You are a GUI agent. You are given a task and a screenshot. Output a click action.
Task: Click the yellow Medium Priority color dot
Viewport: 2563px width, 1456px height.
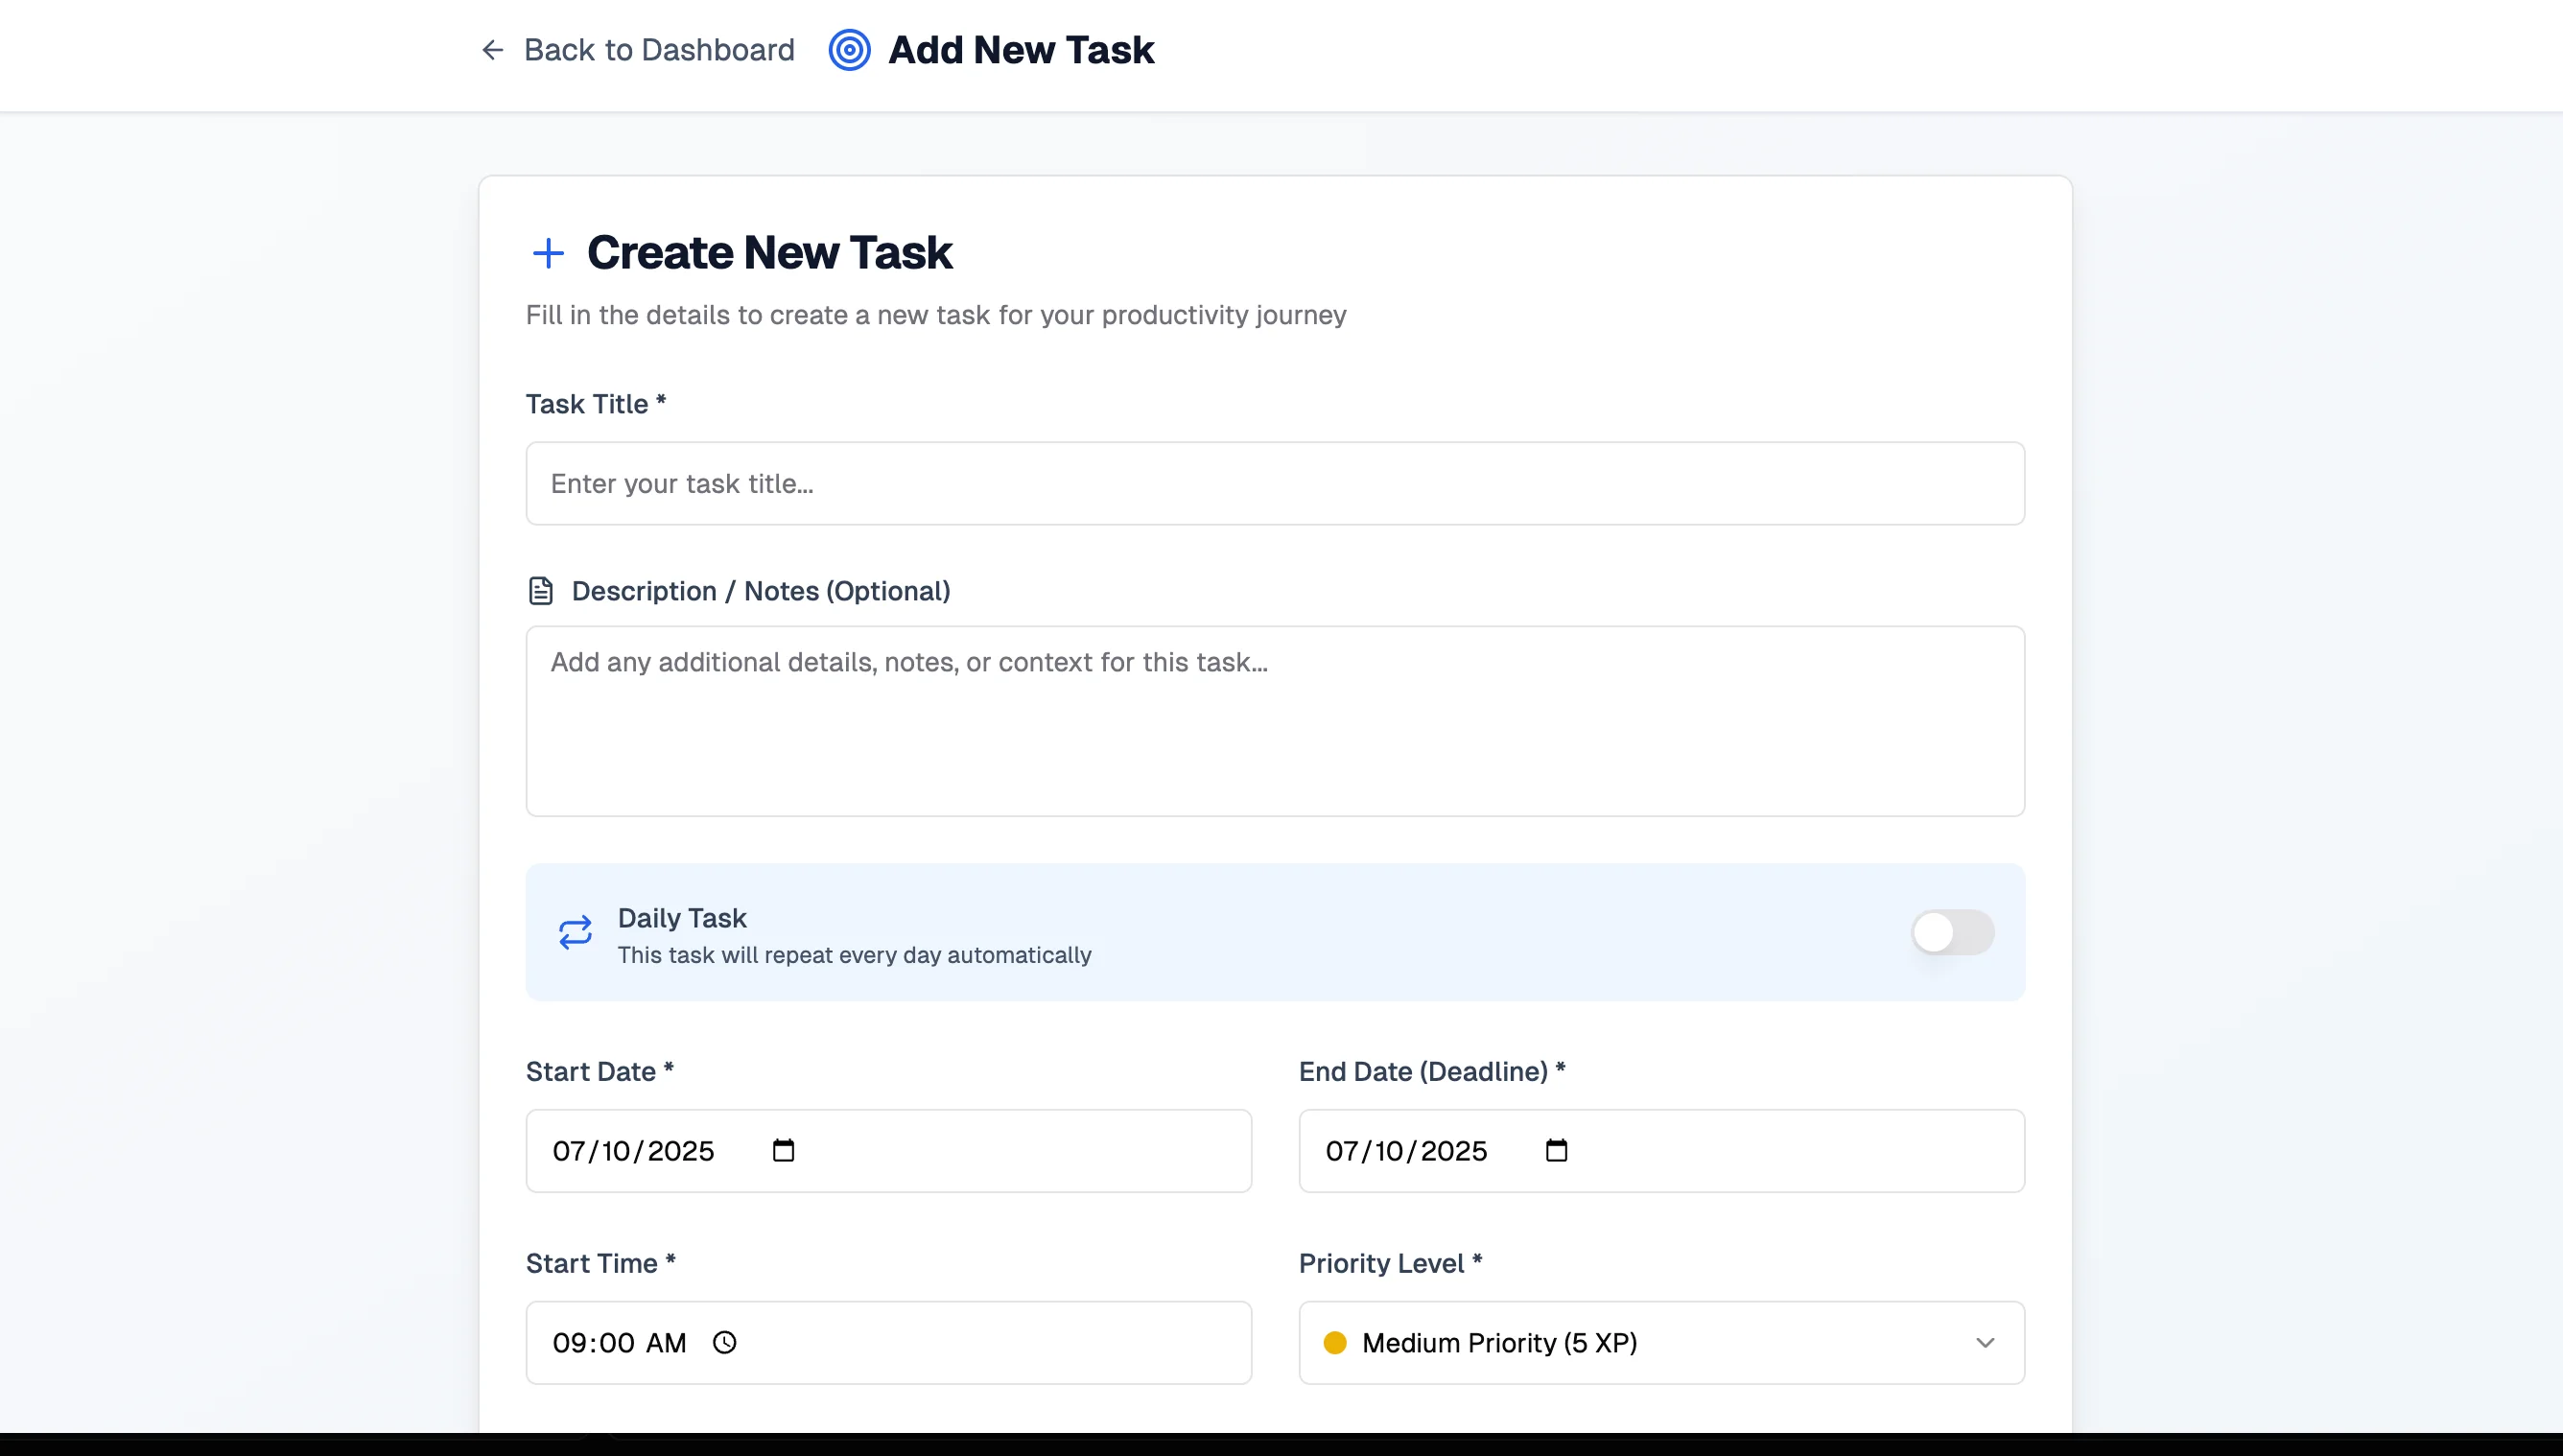tap(1334, 1342)
